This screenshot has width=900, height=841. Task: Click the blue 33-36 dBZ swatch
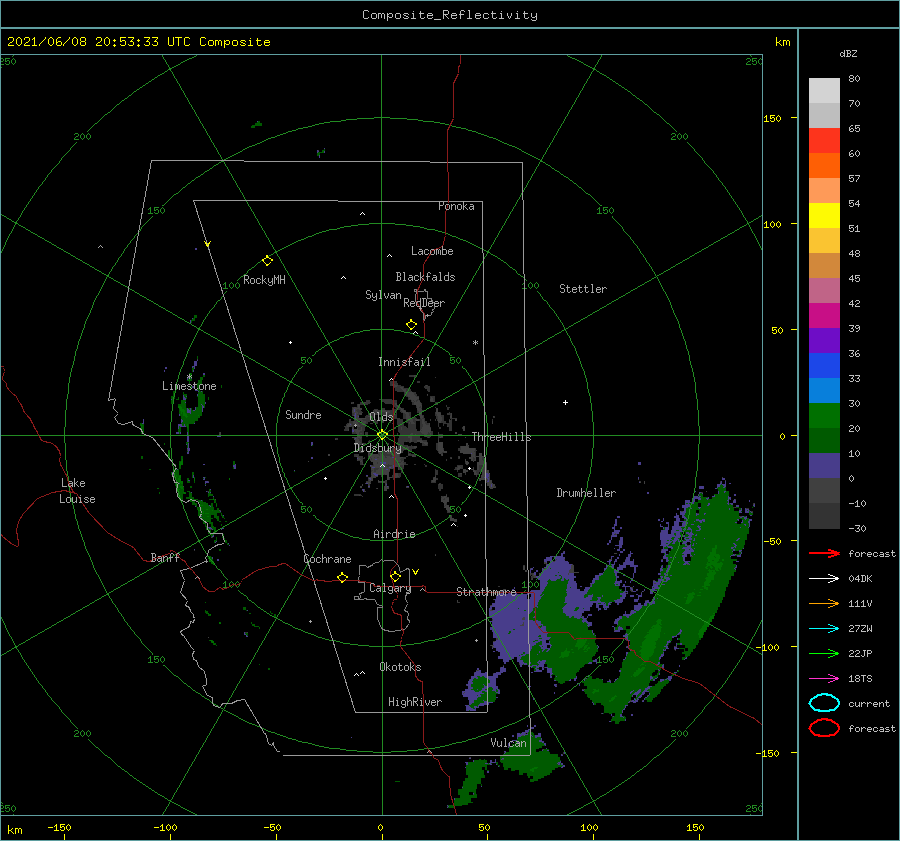tap(824, 366)
